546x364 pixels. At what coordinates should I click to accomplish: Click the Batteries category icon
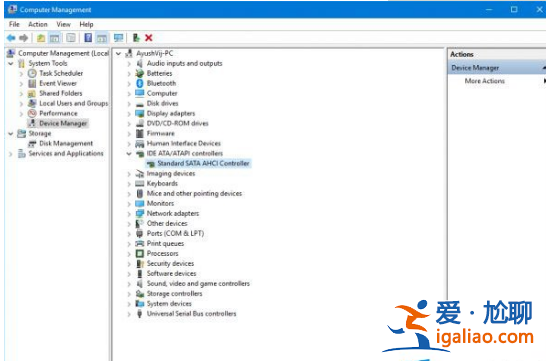point(140,73)
